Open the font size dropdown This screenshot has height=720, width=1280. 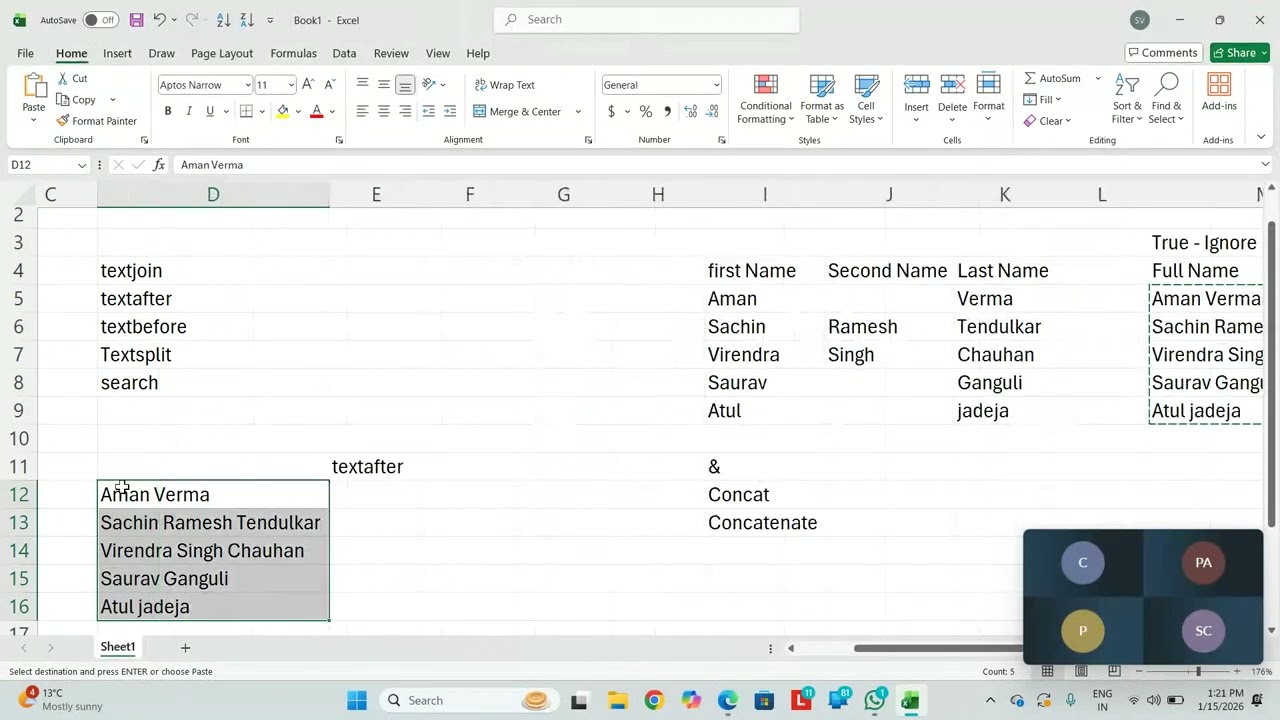(291, 85)
